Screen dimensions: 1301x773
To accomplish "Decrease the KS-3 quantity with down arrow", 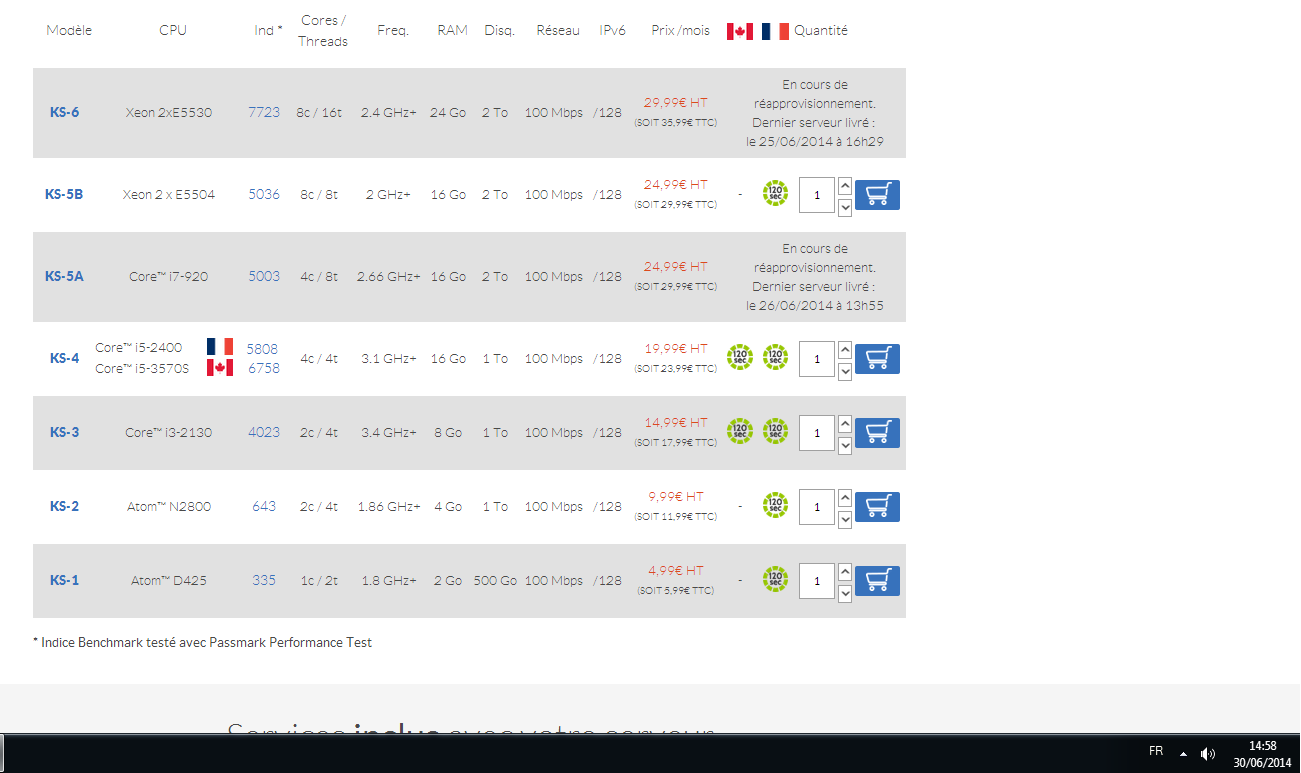I will coord(845,445).
